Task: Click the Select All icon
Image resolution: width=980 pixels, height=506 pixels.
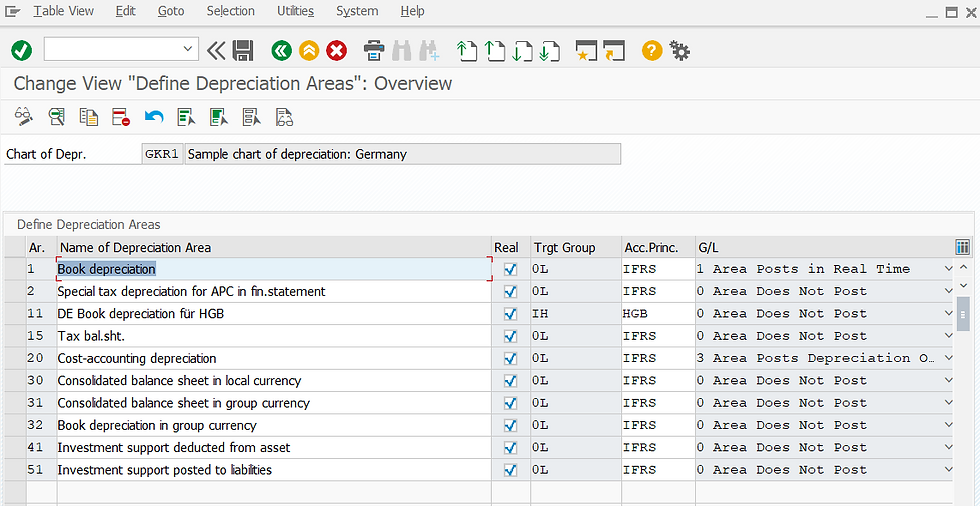Action: 186,116
